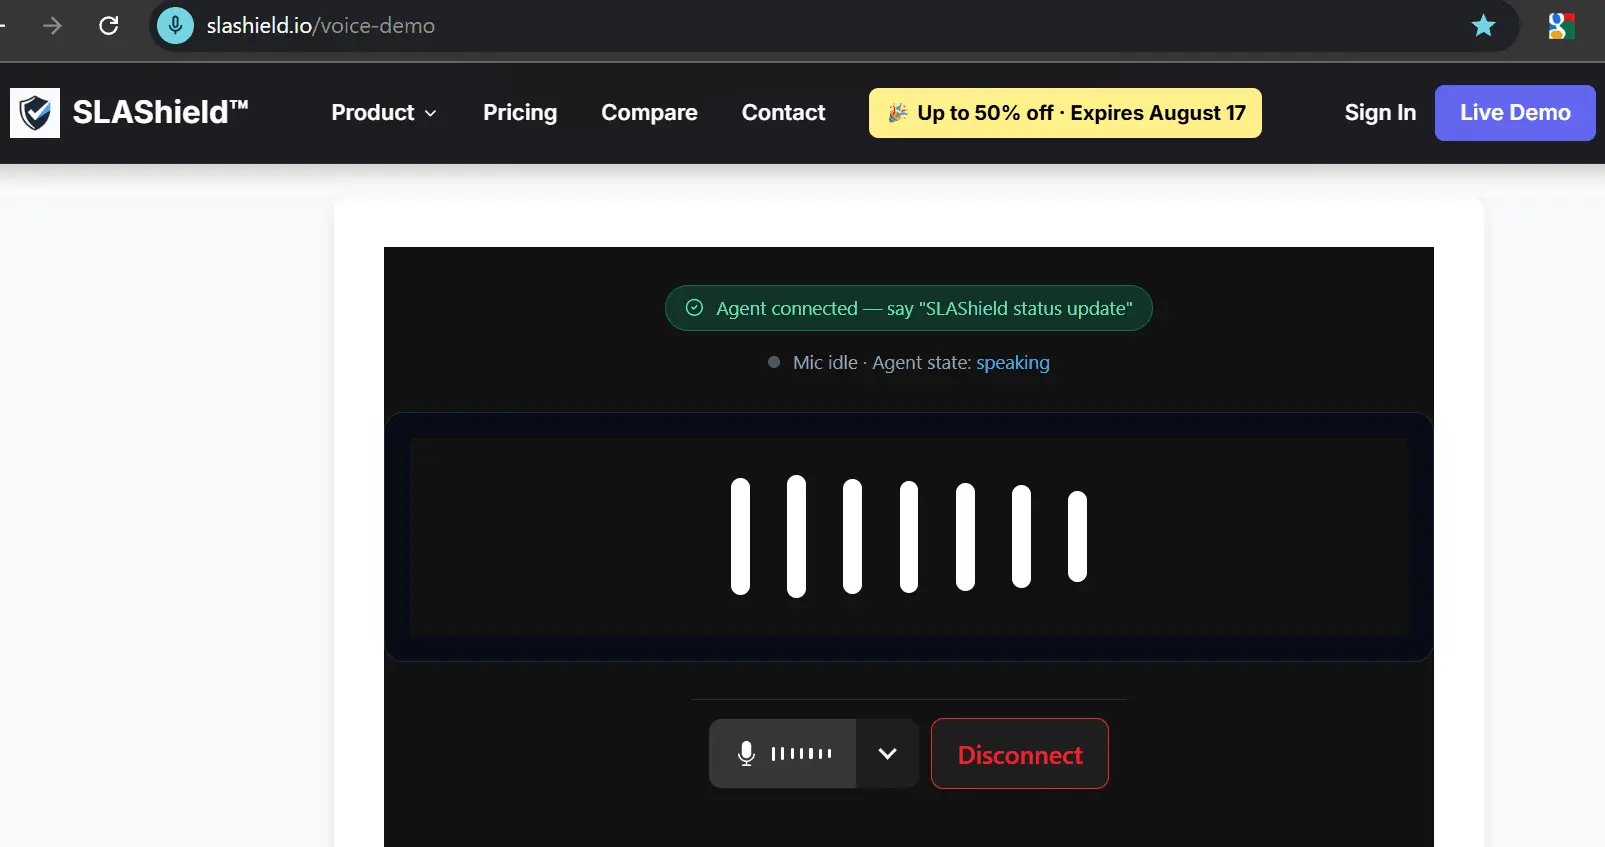Image resolution: width=1605 pixels, height=847 pixels.
Task: Open the Live Demo button
Action: point(1515,113)
